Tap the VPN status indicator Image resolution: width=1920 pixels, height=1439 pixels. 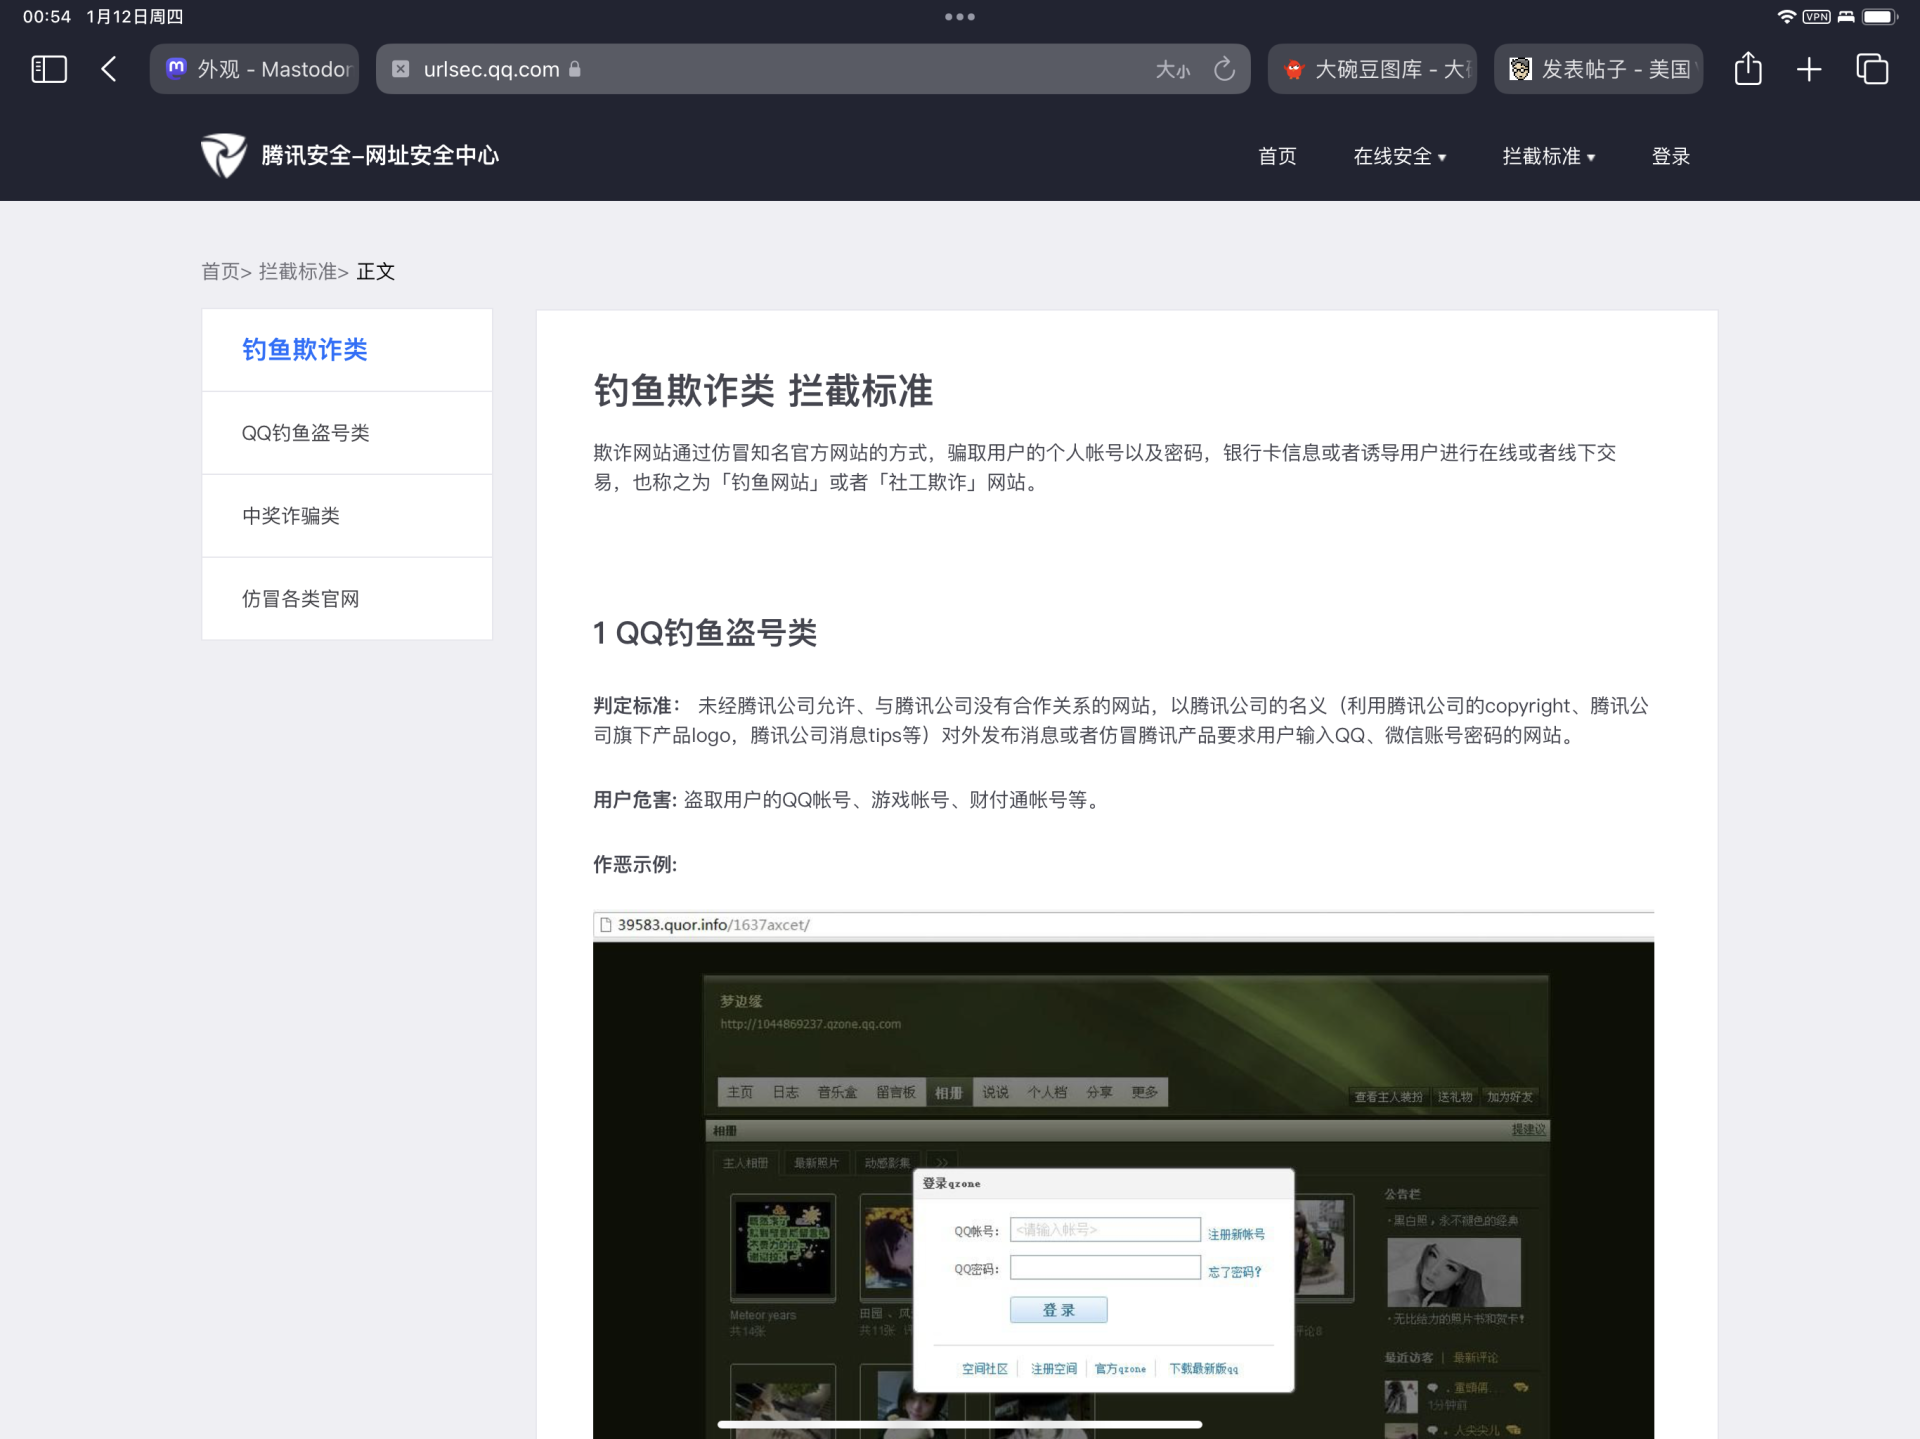coord(1816,17)
